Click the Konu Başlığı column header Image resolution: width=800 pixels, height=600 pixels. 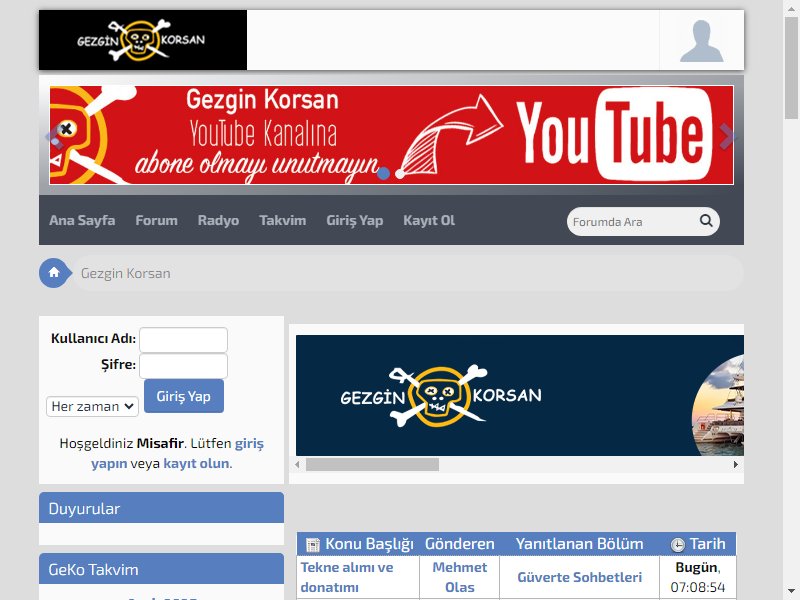358,544
